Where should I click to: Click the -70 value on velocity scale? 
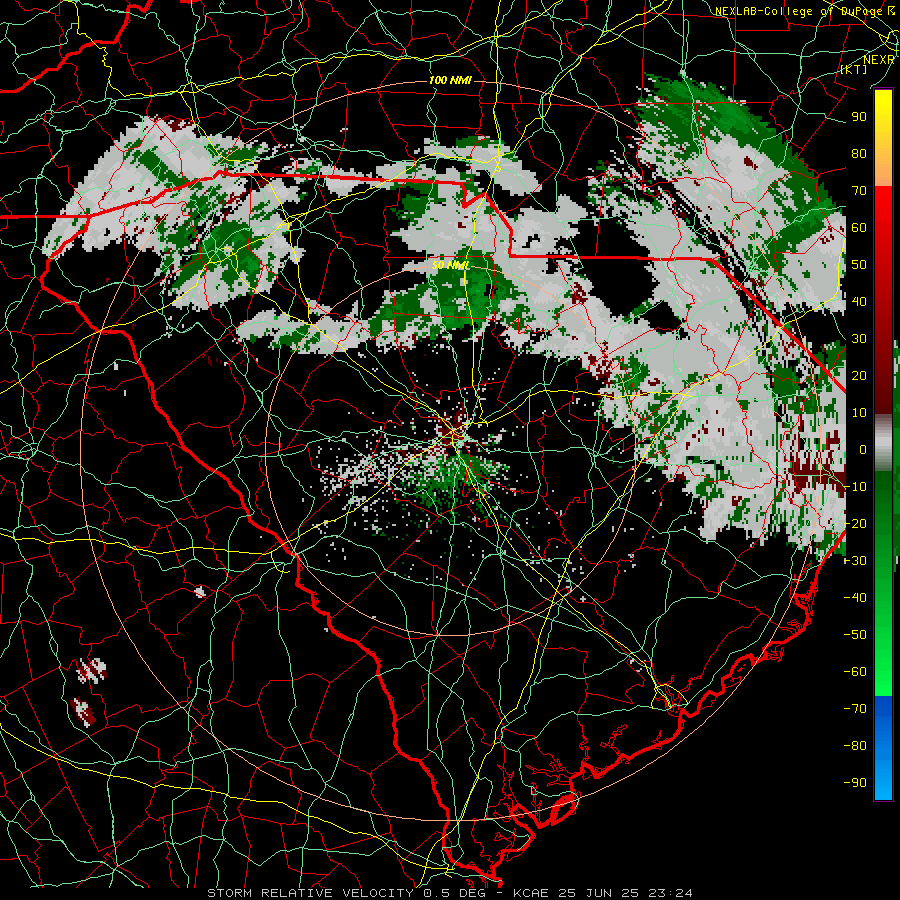click(855, 709)
